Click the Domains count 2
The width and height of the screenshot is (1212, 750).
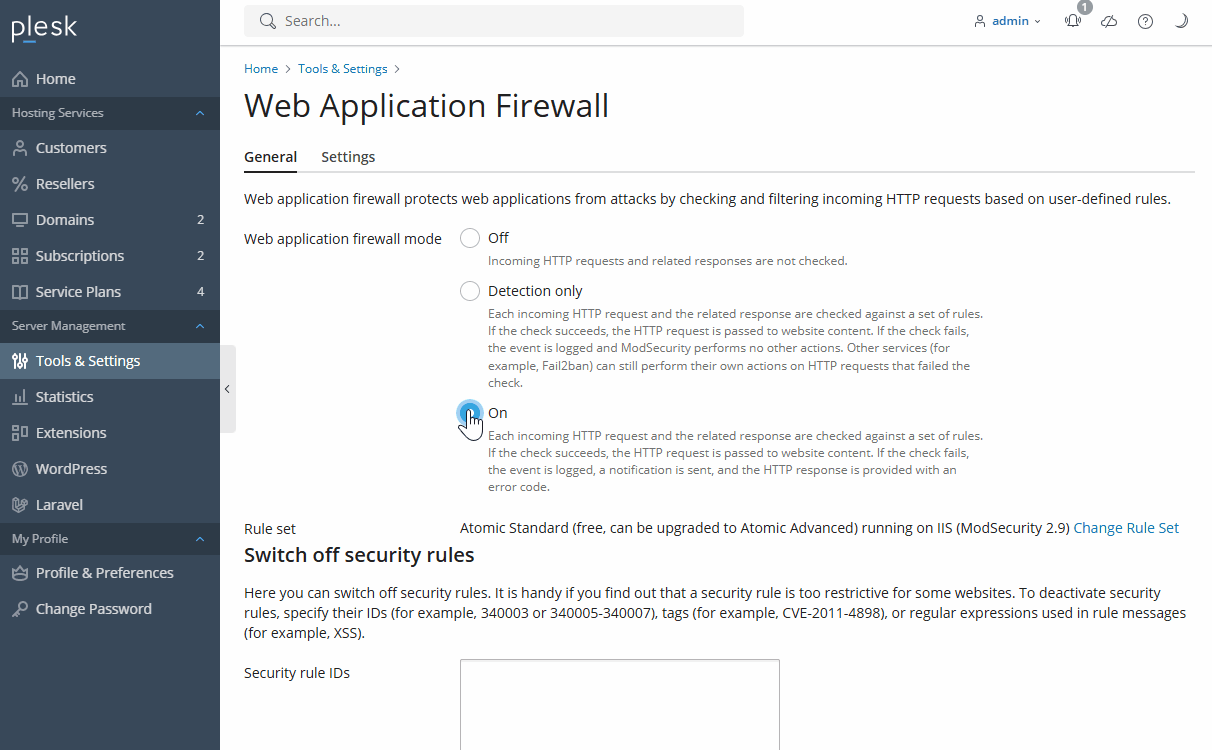pyautogui.click(x=200, y=220)
